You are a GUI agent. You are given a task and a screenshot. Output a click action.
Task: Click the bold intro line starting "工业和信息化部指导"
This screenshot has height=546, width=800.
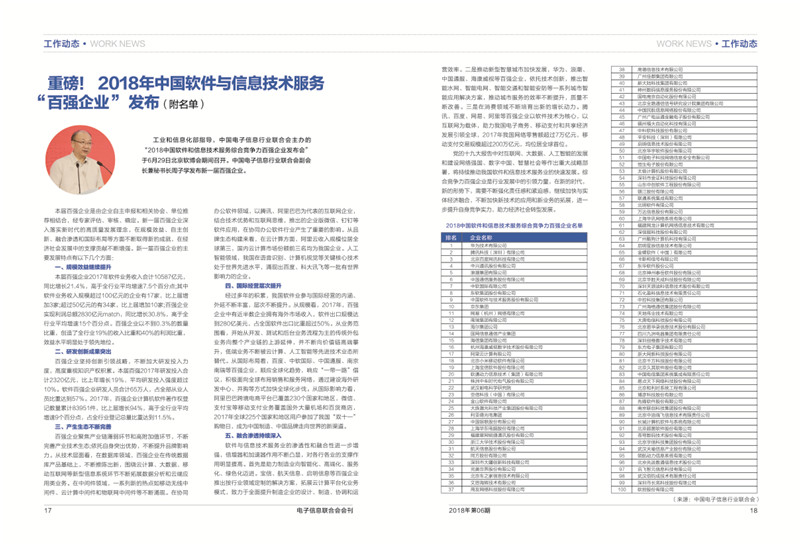pos(232,140)
